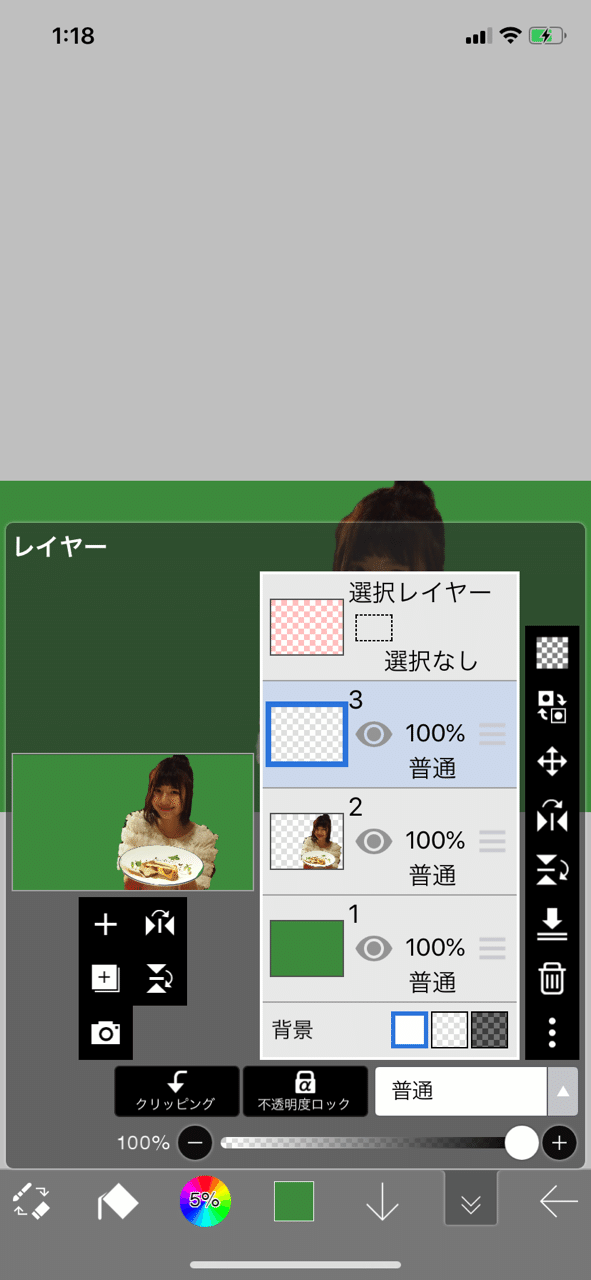
Task: Toggle visibility of layer 1
Action: pyautogui.click(x=374, y=948)
